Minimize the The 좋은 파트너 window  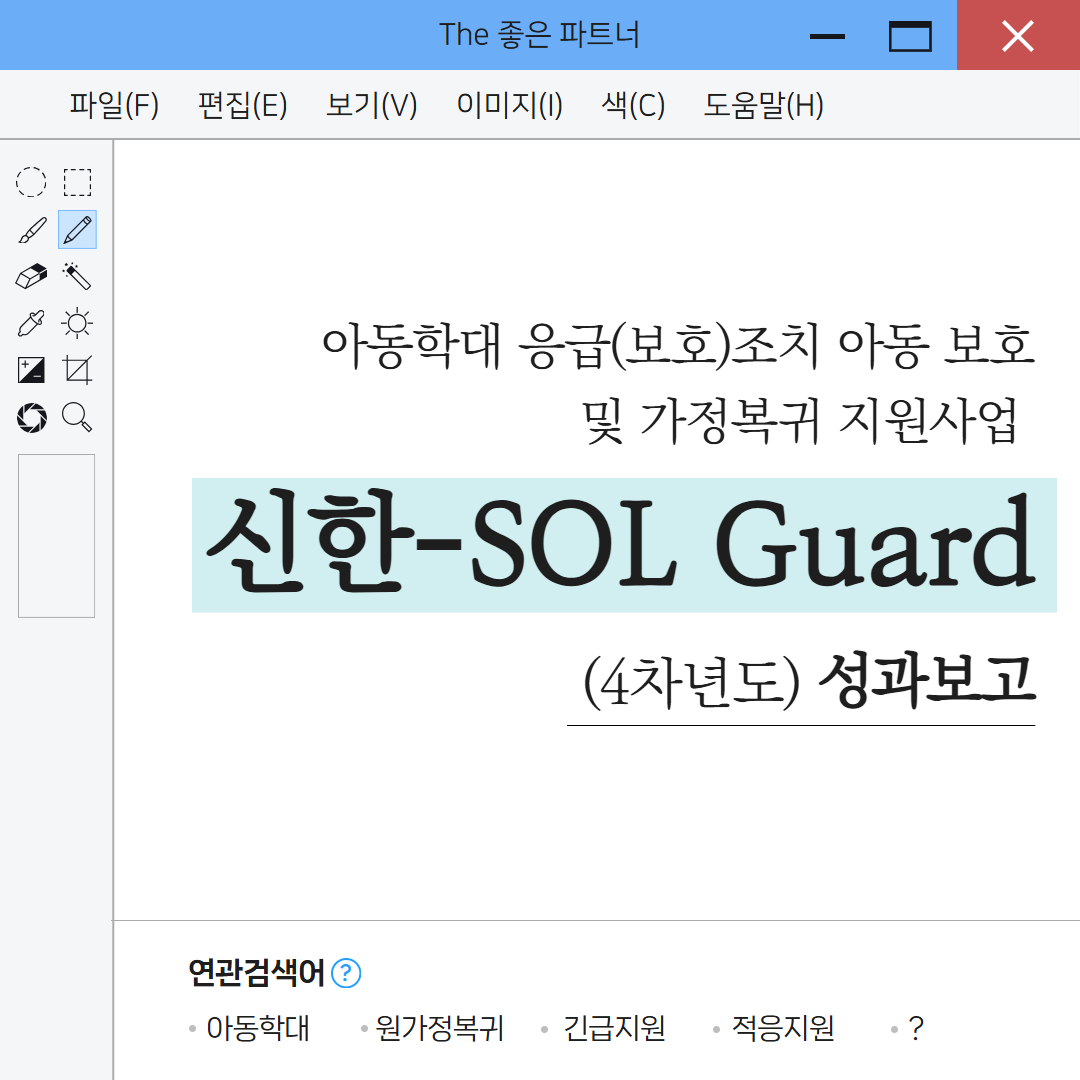coord(827,36)
